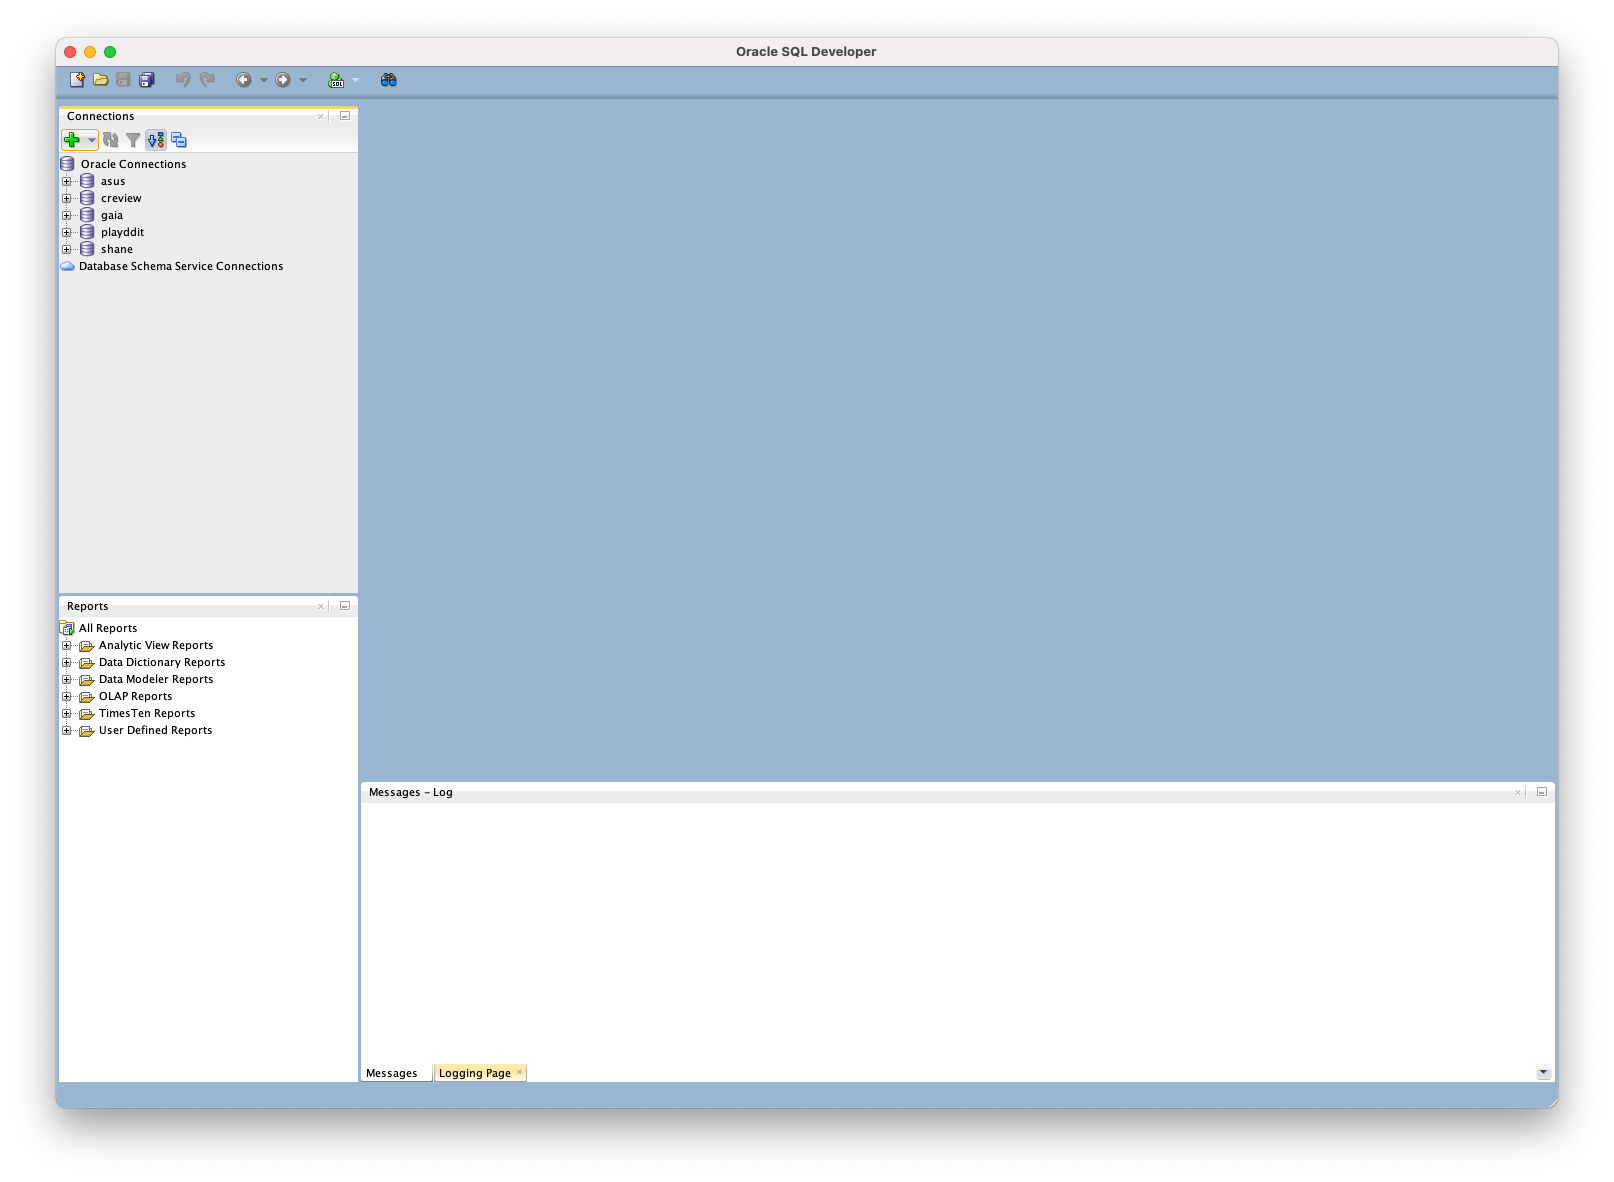Expand the gaia connection
1614x1182 pixels.
[67, 215]
